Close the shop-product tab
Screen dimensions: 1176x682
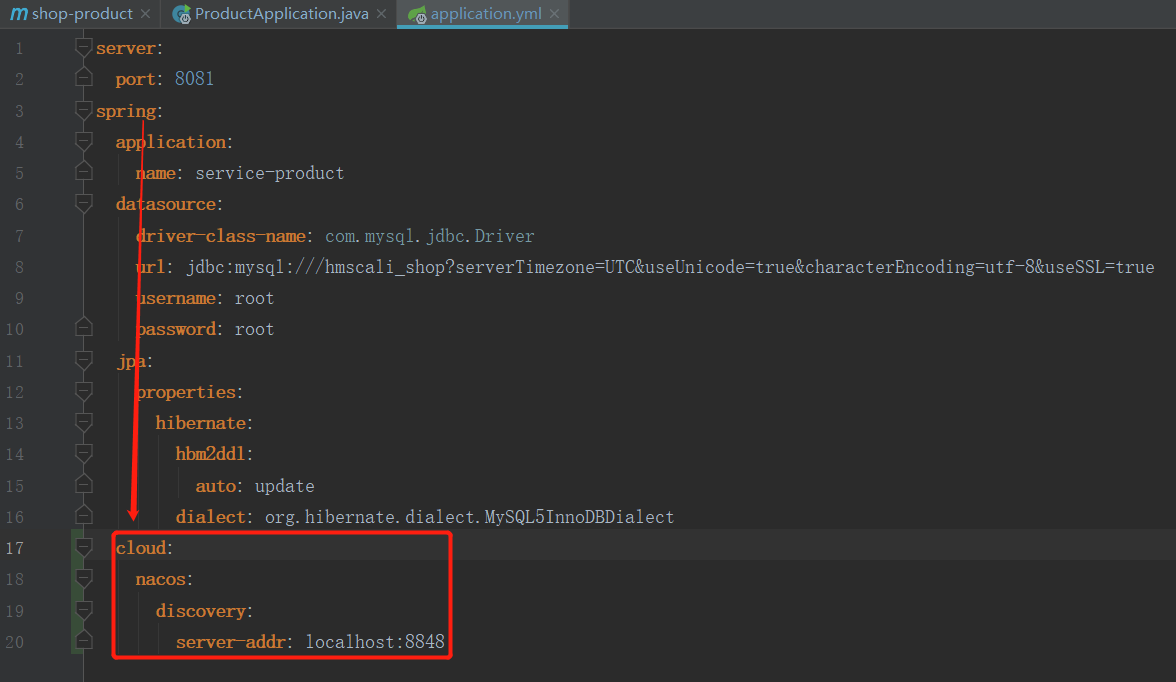click(146, 14)
